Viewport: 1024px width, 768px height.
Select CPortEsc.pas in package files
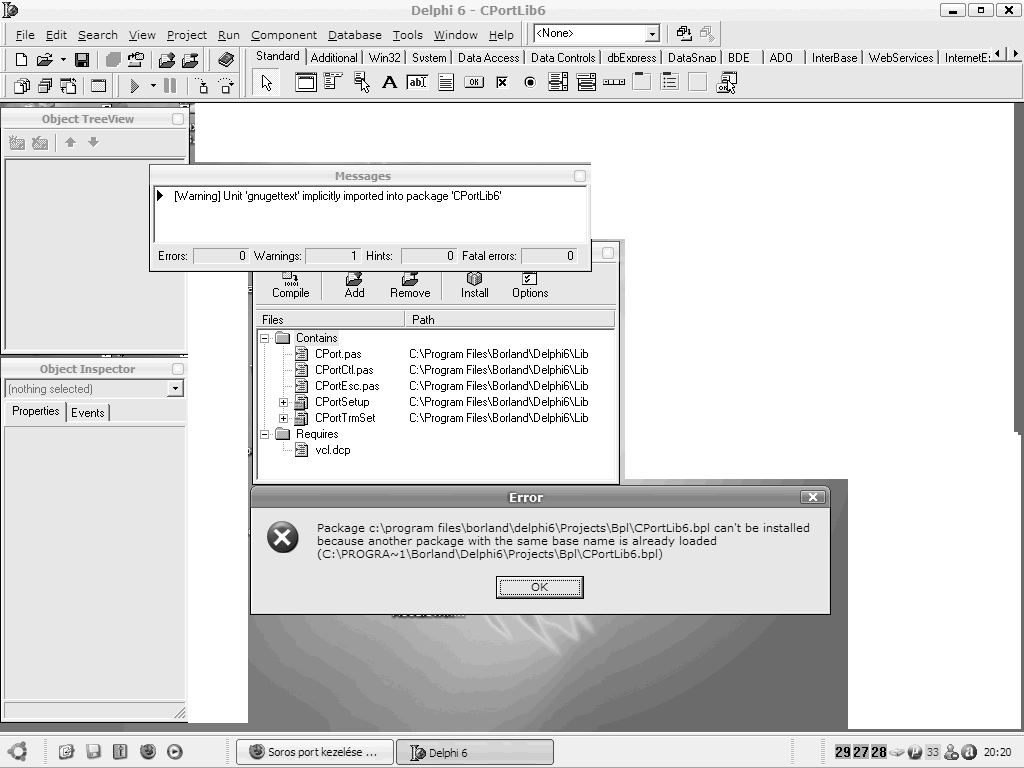(x=347, y=386)
